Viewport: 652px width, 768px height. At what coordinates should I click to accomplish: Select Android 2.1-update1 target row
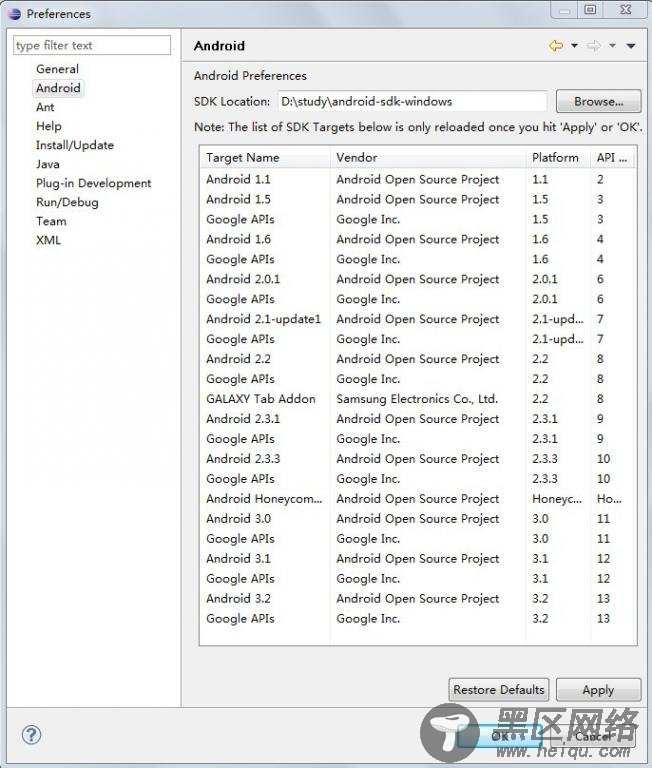pyautogui.click(x=418, y=319)
